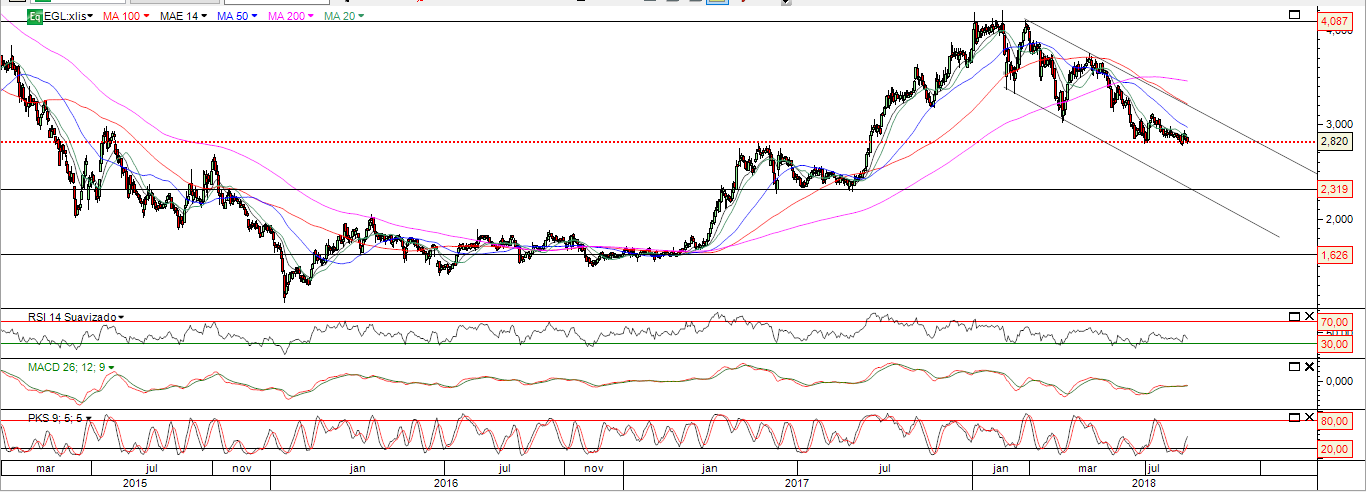The height and width of the screenshot is (492, 1366).
Task: Close the MACD 26; 12; 9 panel
Action: [1310, 367]
